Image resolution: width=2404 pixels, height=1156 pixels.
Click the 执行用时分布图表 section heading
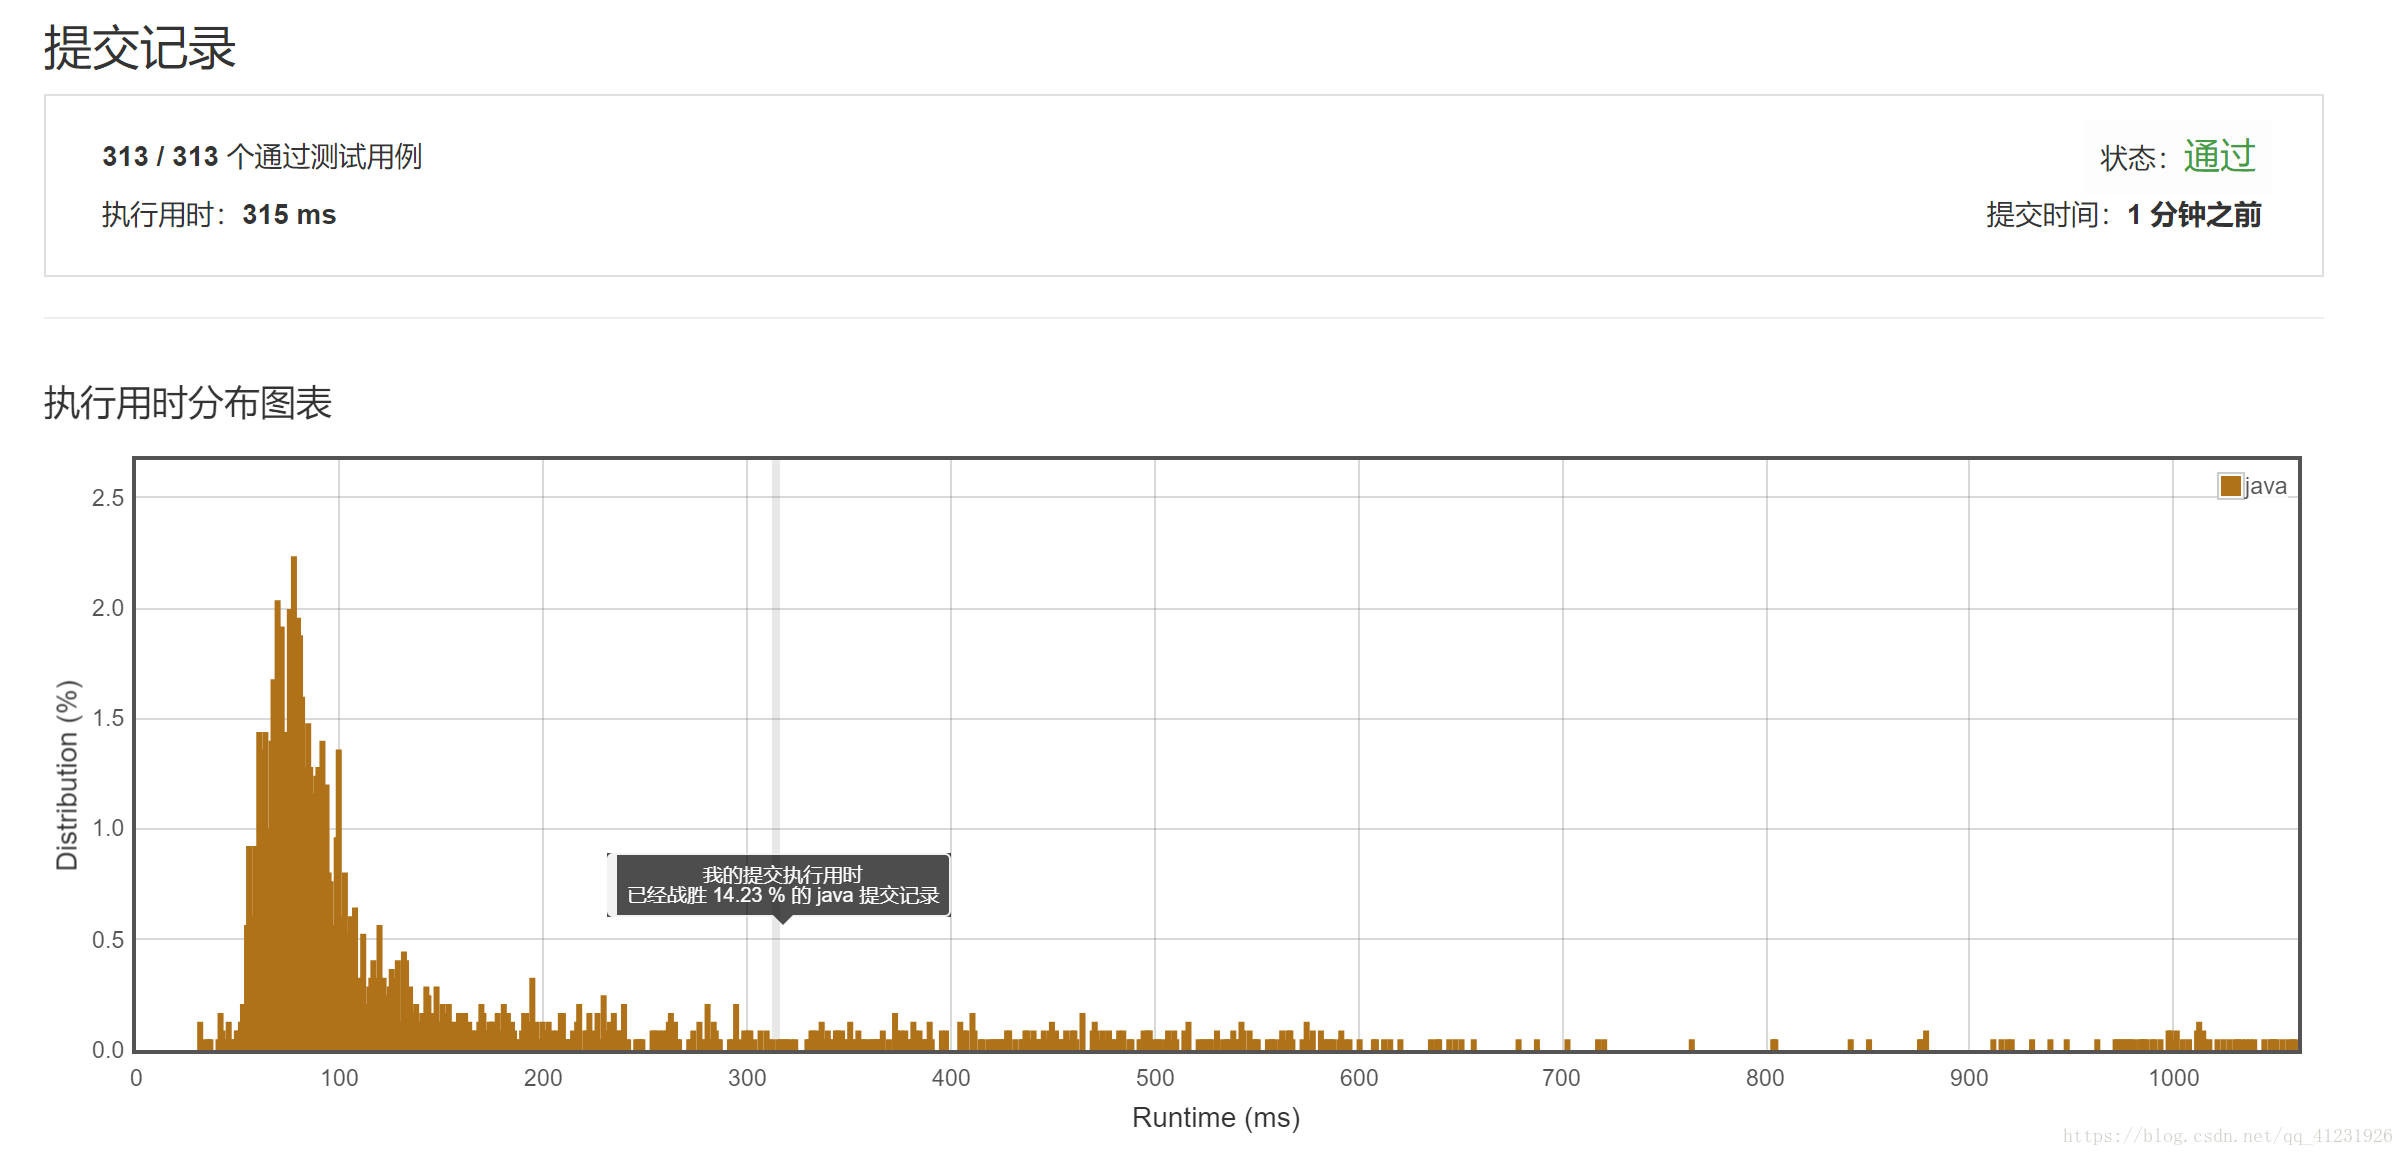(x=188, y=403)
